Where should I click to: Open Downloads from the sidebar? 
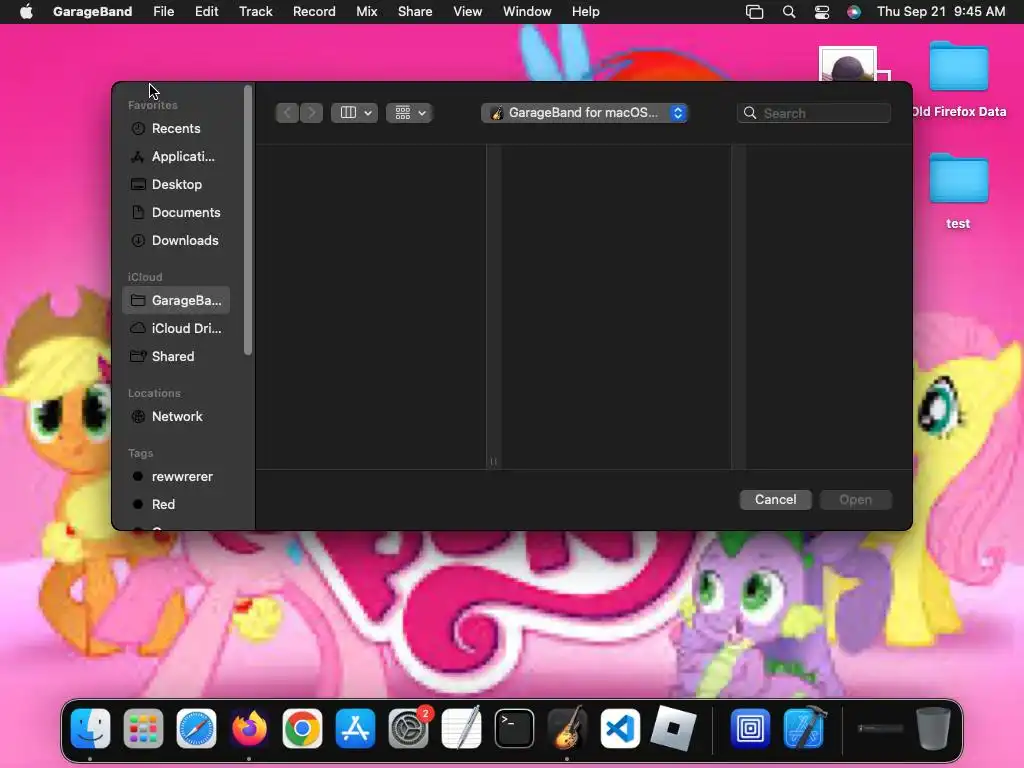176,241
